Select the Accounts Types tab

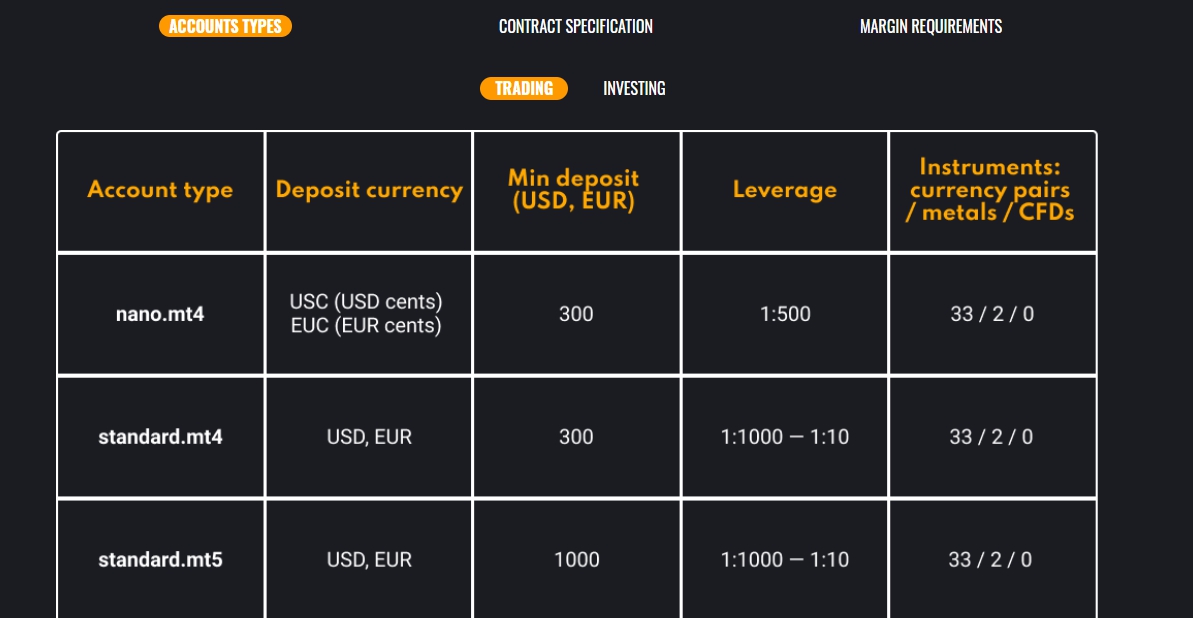tap(225, 26)
